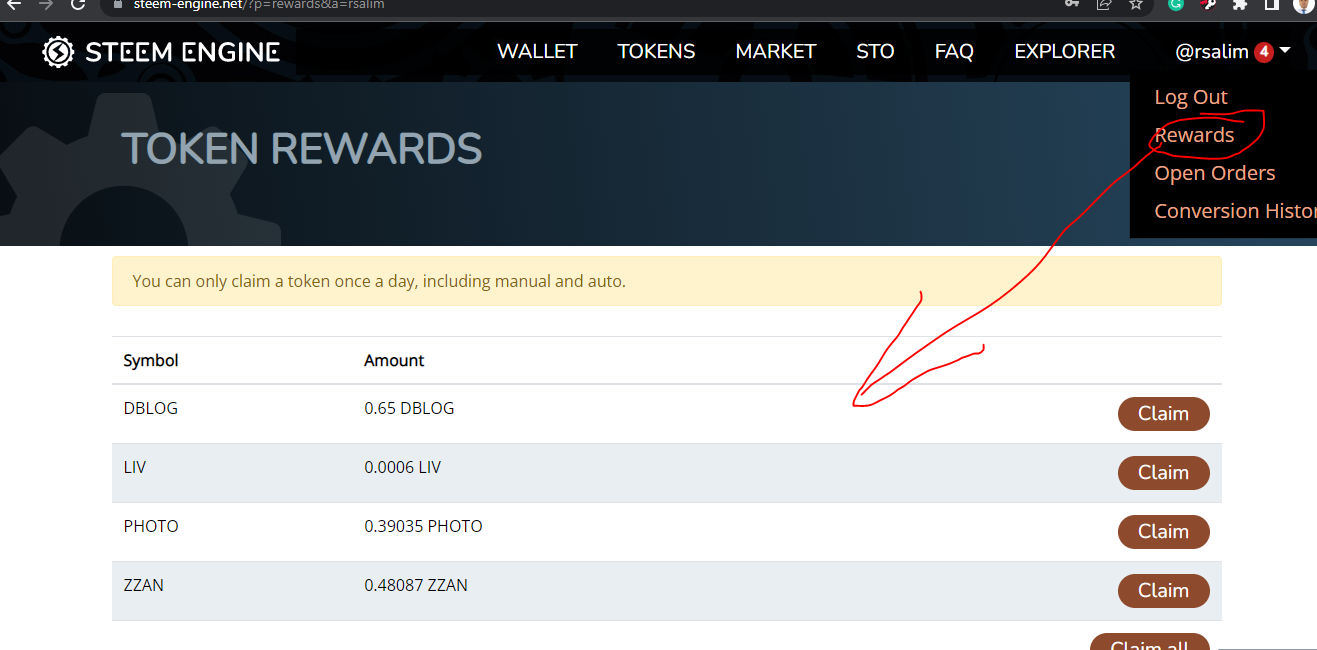Click the Steem Engine logo icon
The width and height of the screenshot is (1317, 650).
pos(58,52)
